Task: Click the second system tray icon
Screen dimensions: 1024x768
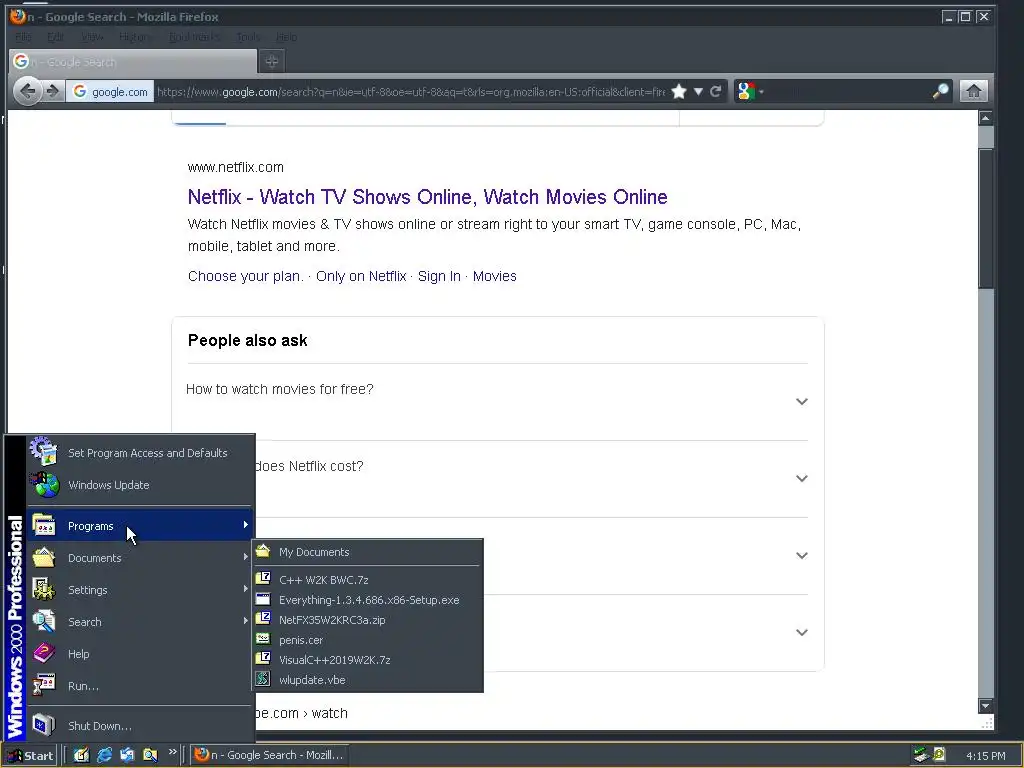Action: (x=939, y=755)
